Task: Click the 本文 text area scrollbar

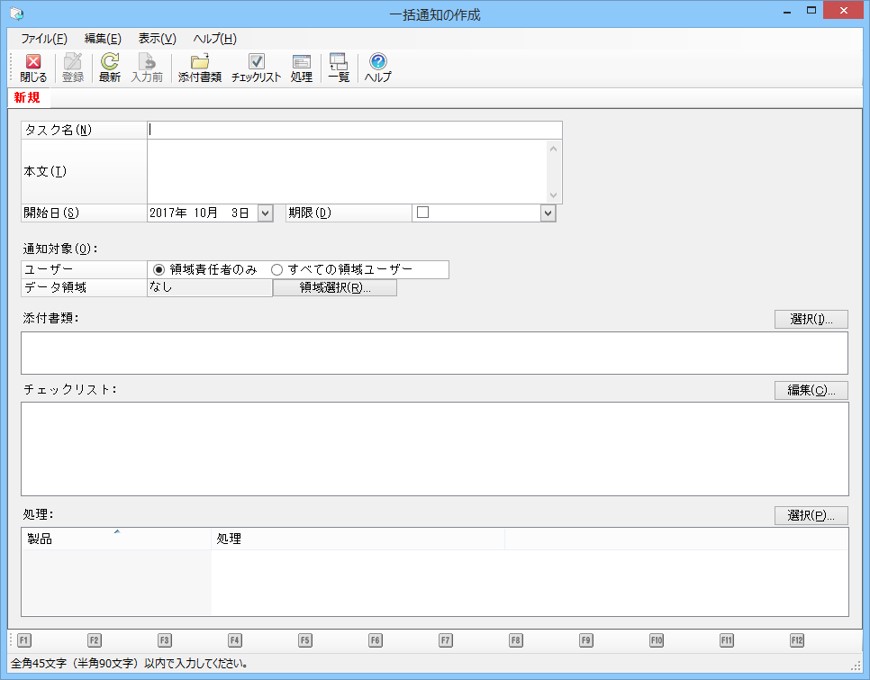Action: point(554,172)
